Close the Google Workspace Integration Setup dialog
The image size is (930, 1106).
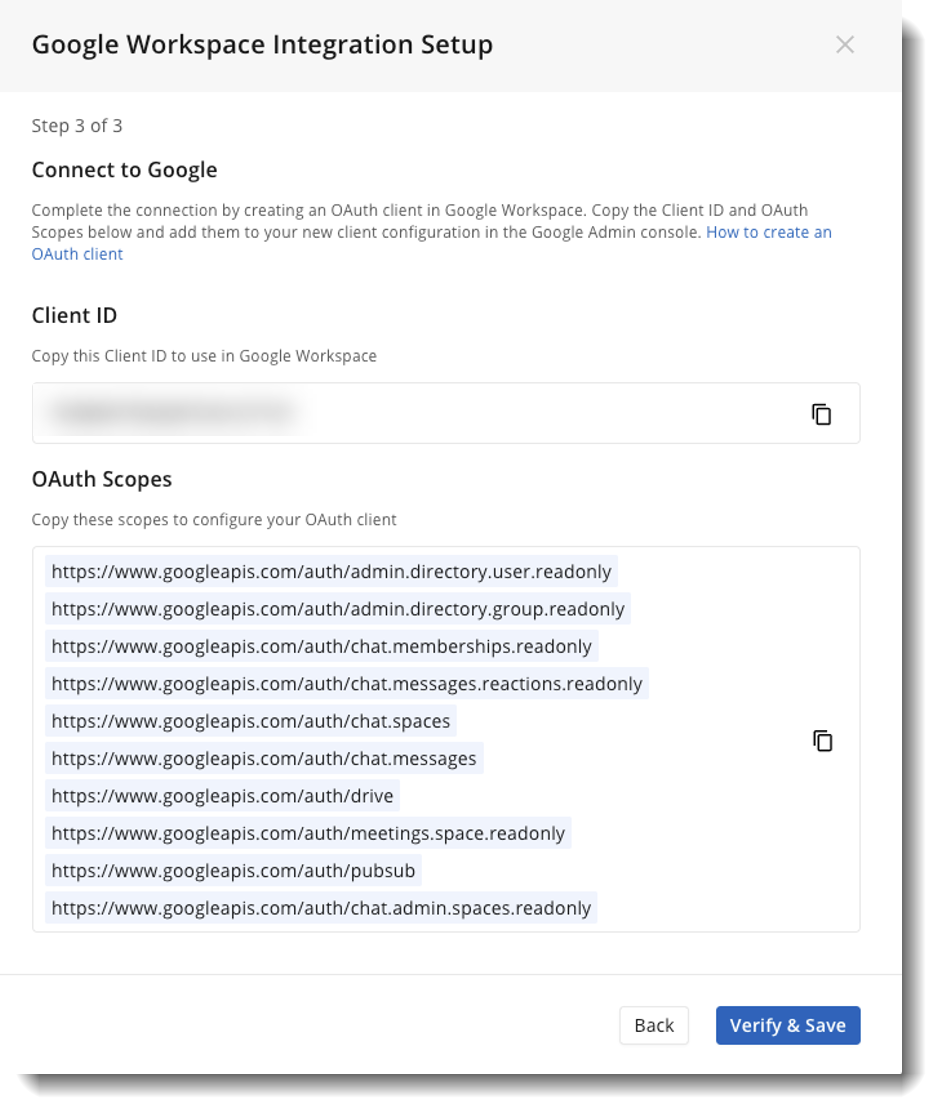[x=845, y=45]
